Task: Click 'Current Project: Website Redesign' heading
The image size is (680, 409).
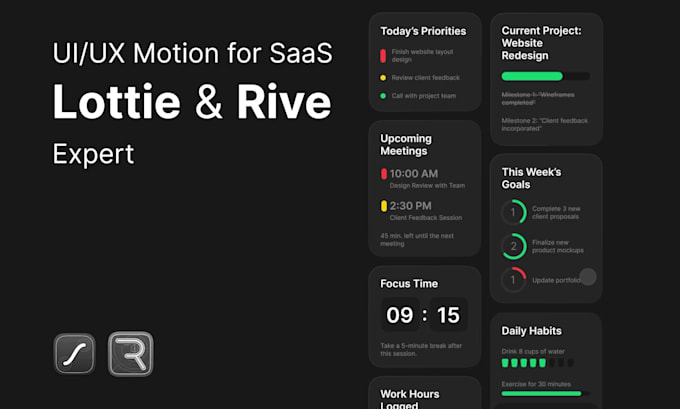Action: 541,43
